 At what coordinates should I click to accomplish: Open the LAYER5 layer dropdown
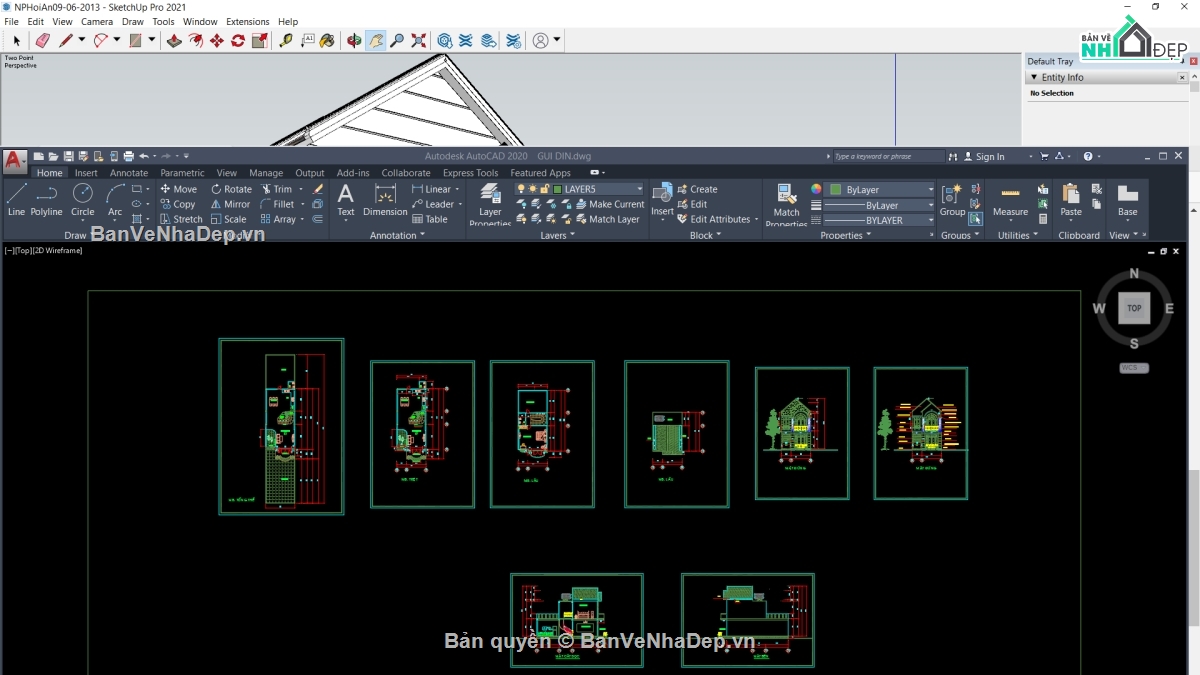tap(640, 188)
